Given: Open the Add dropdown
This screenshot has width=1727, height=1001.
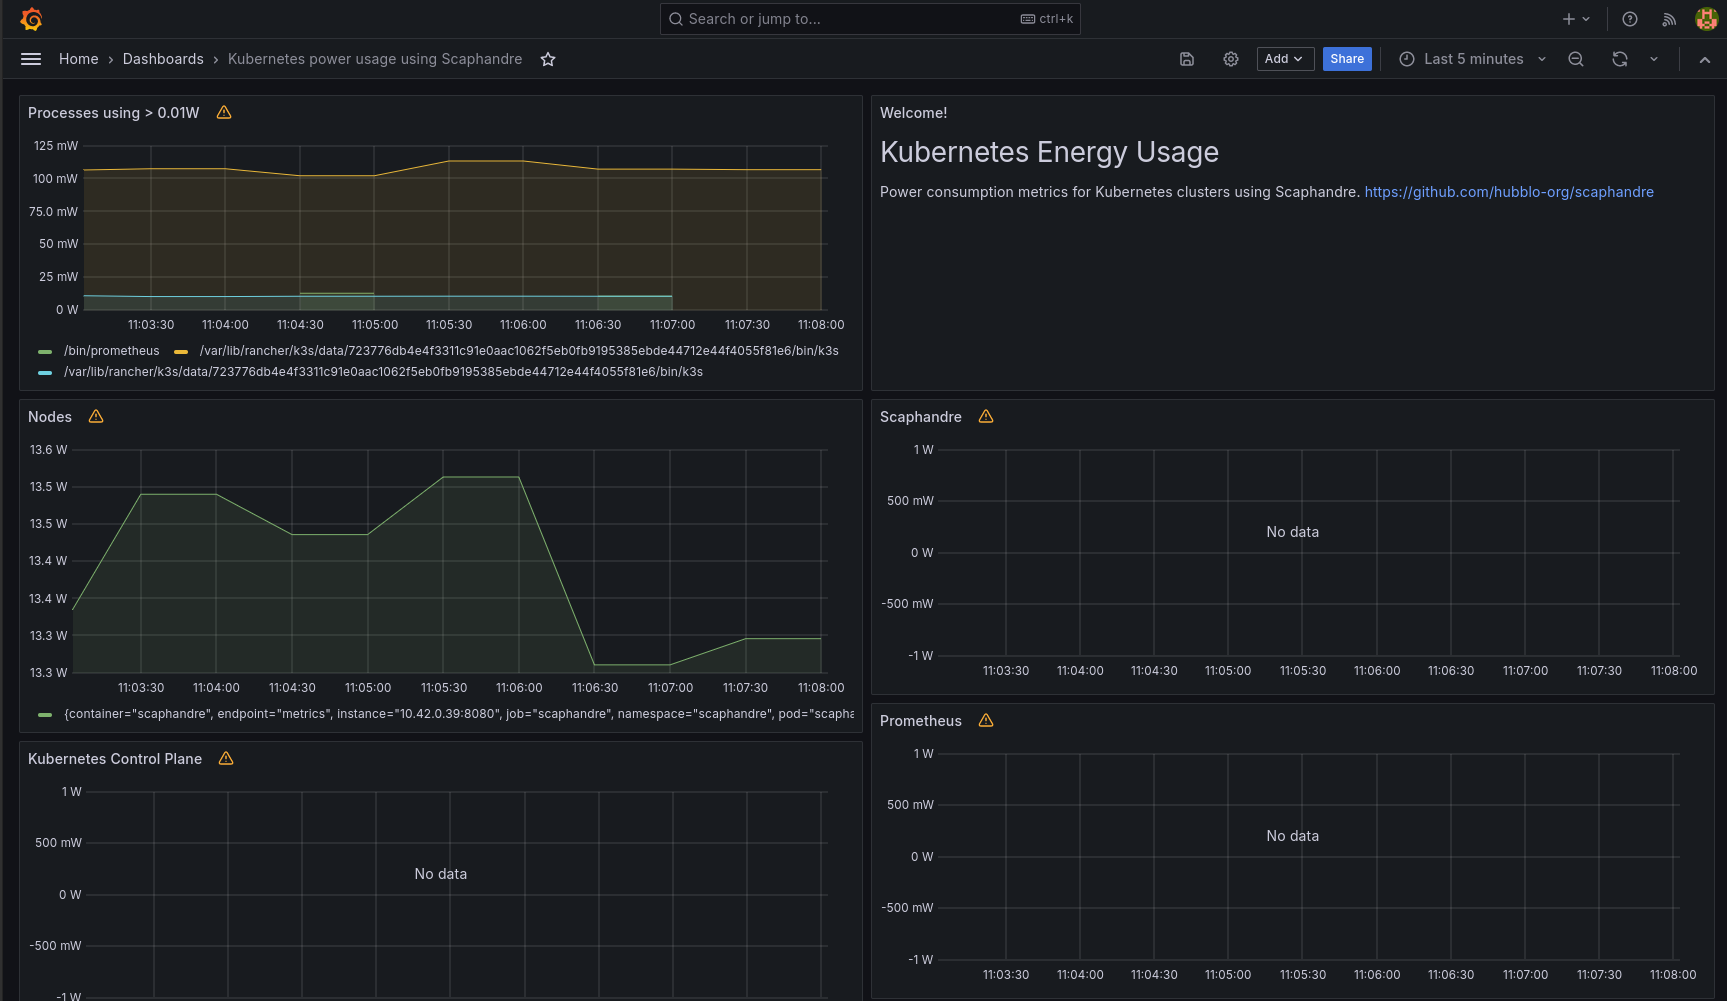Looking at the screenshot, I should 1285,59.
